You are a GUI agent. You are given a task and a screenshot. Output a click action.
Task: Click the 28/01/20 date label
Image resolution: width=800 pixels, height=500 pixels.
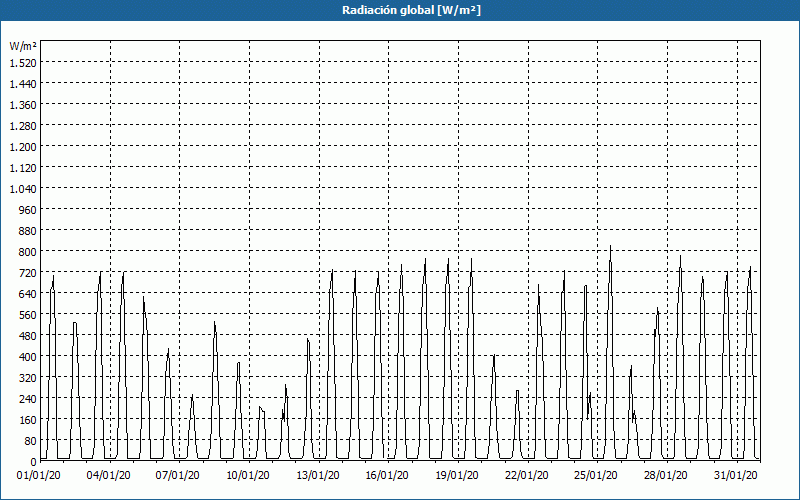(x=665, y=475)
